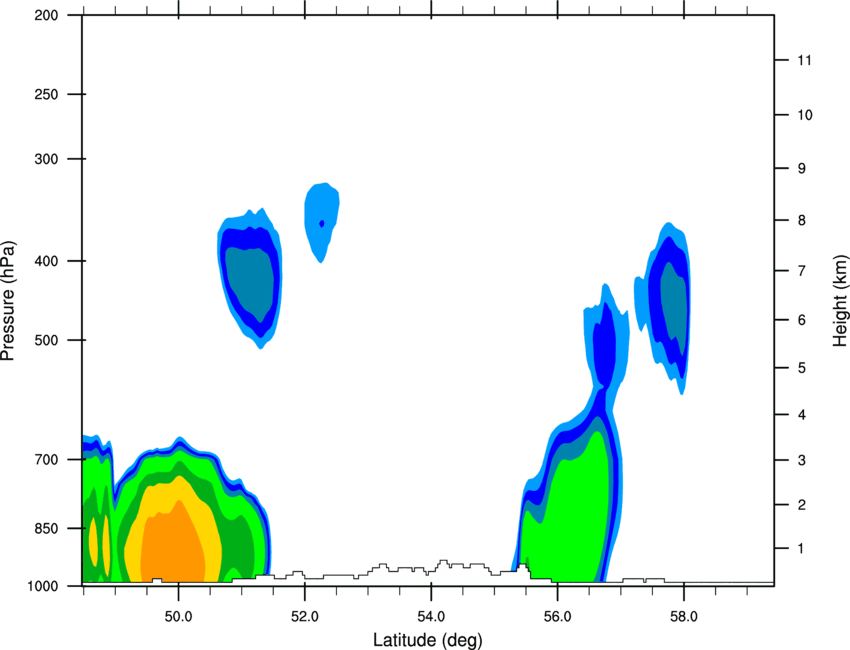Click the 'Height (km)' axis title
The height and width of the screenshot is (650, 850).
pyautogui.click(x=840, y=301)
